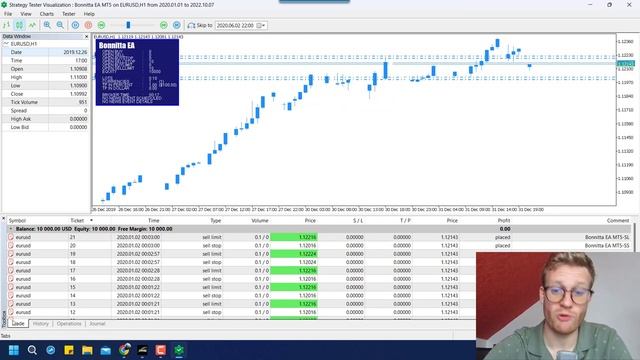The height and width of the screenshot is (360, 640).
Task: Switch to line chart type
Action: coord(32,25)
